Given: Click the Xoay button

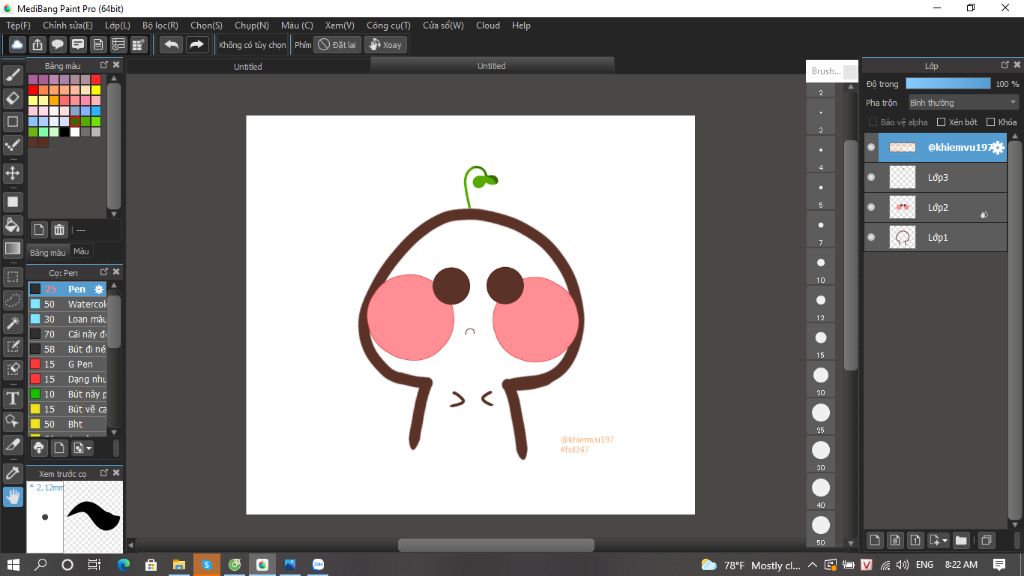Looking at the screenshot, I should click(386, 44).
